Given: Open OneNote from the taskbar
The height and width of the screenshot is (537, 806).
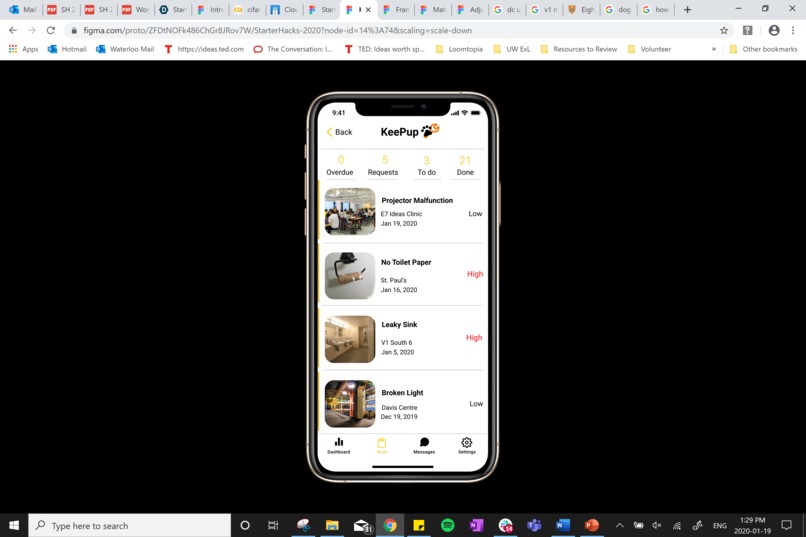Looking at the screenshot, I should pyautogui.click(x=477, y=525).
